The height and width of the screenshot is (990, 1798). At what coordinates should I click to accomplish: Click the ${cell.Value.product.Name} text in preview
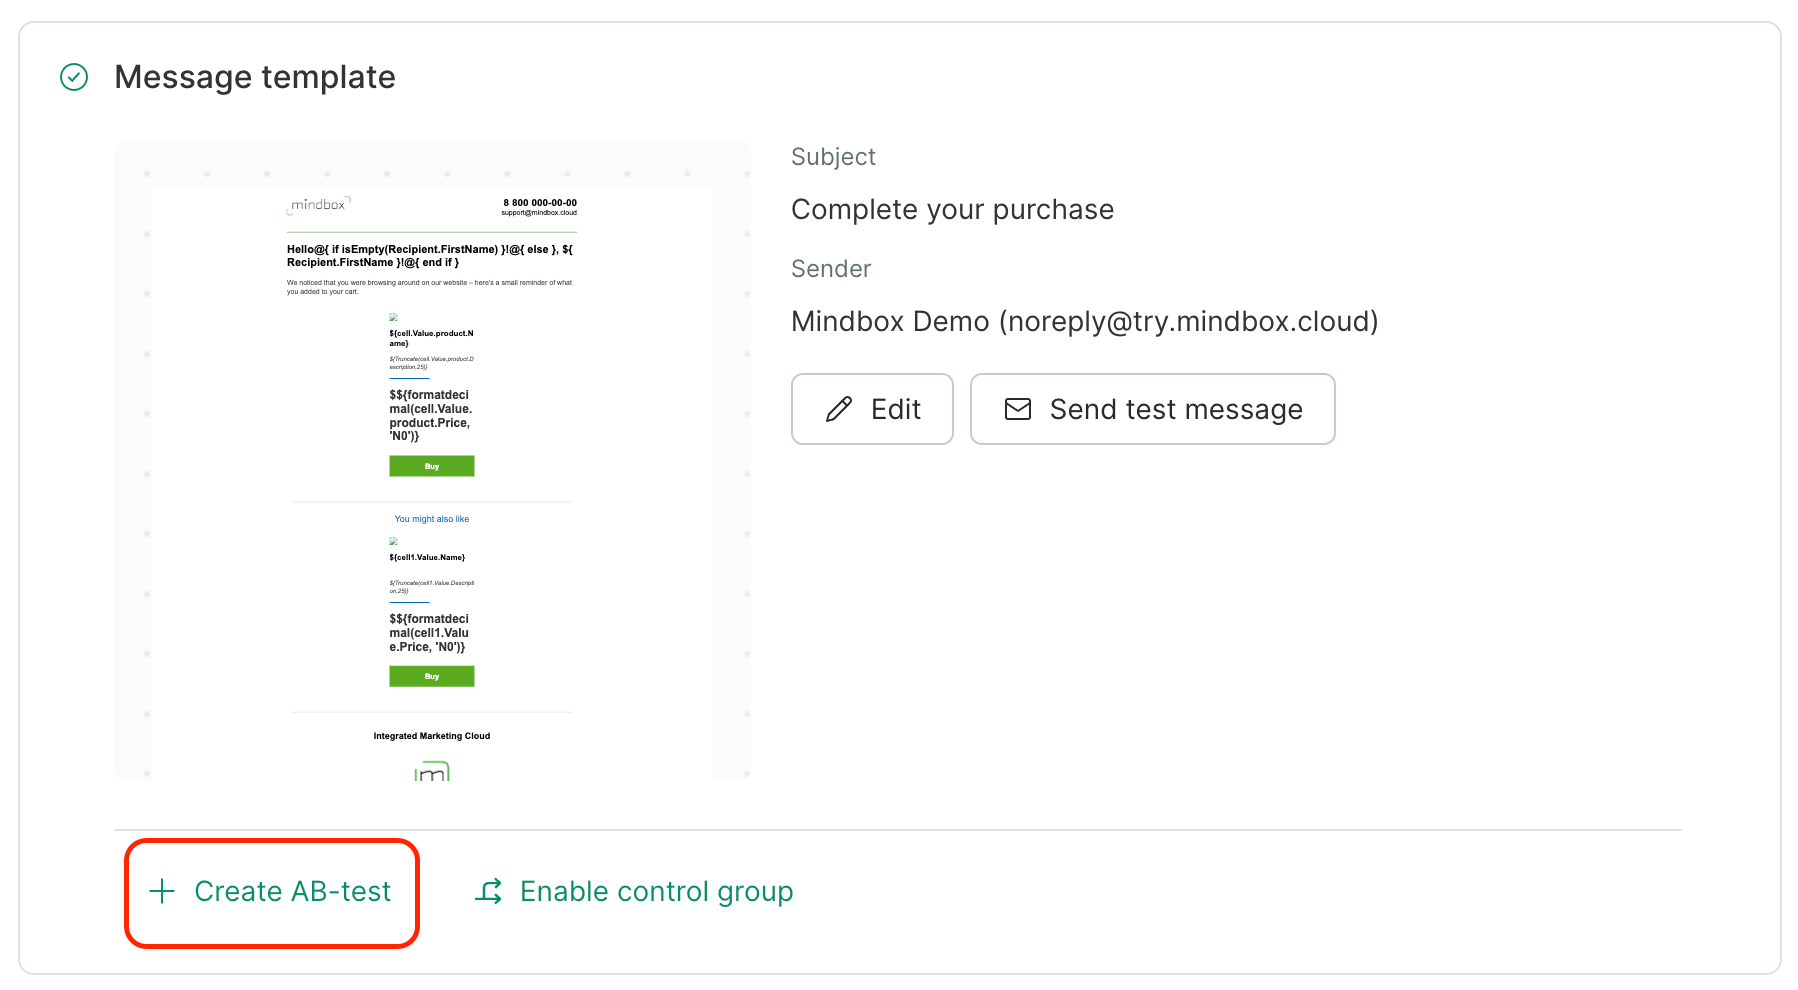[431, 338]
